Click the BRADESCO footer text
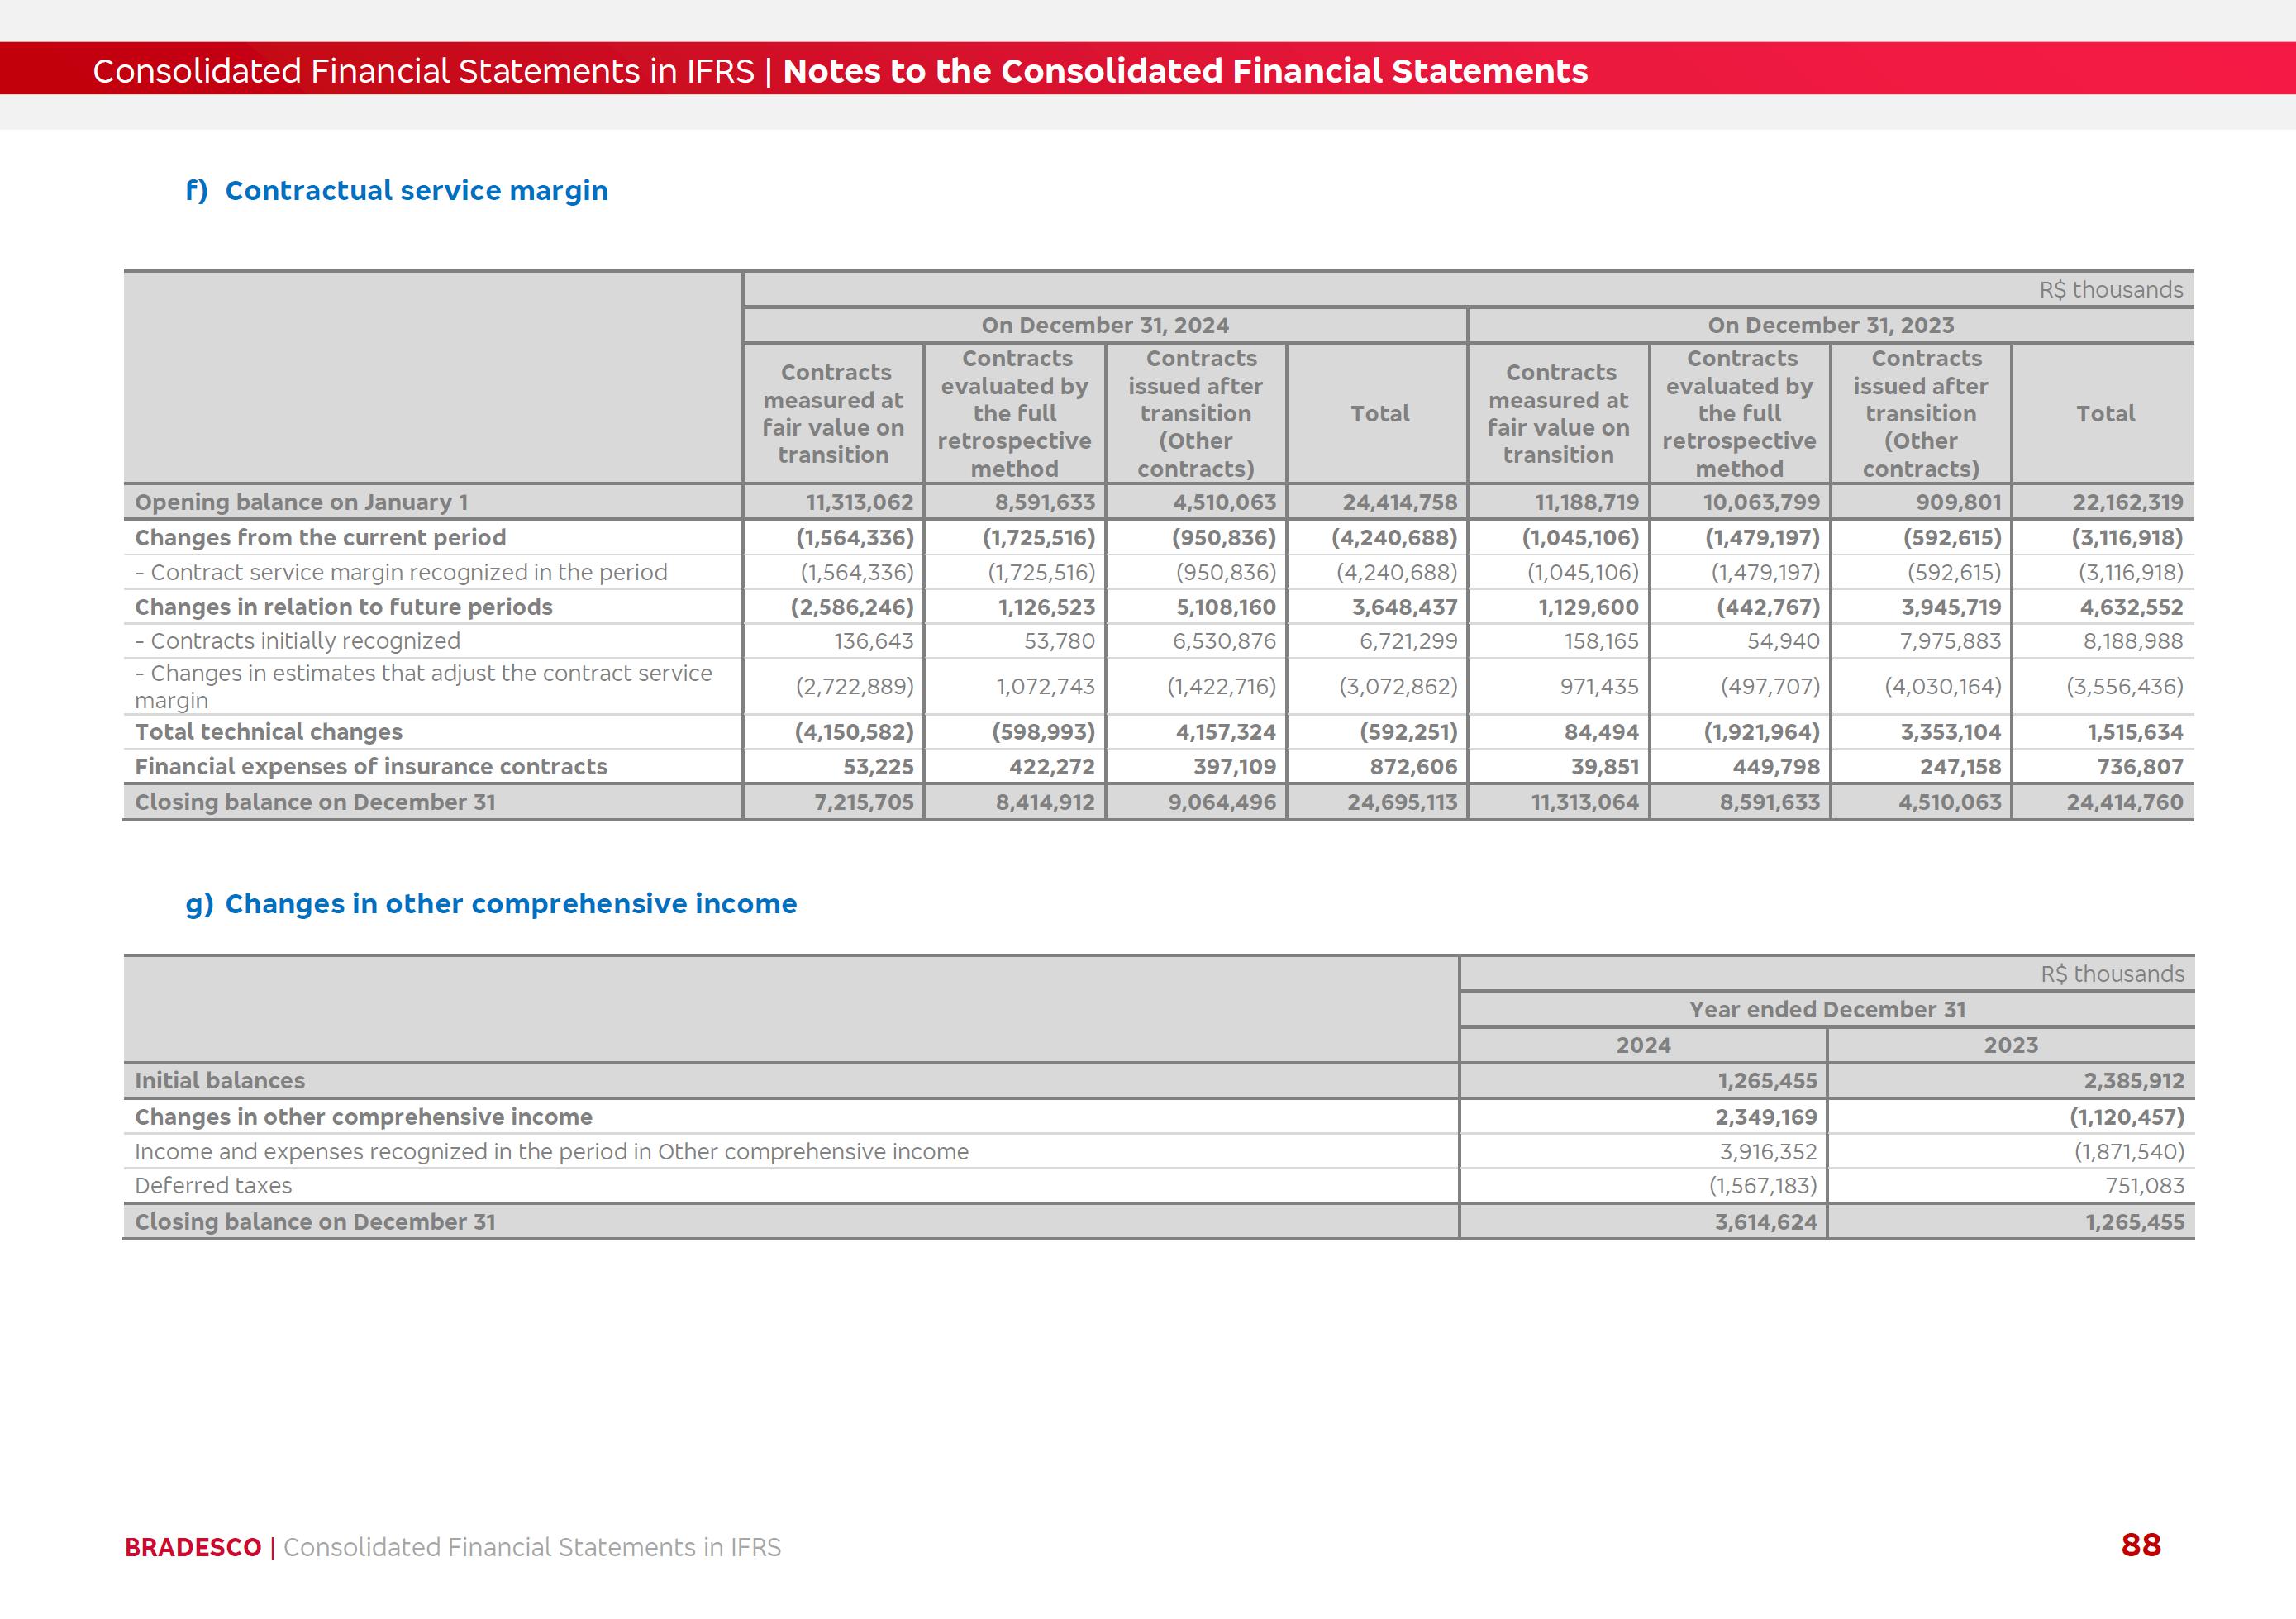 pyautogui.click(x=192, y=1548)
